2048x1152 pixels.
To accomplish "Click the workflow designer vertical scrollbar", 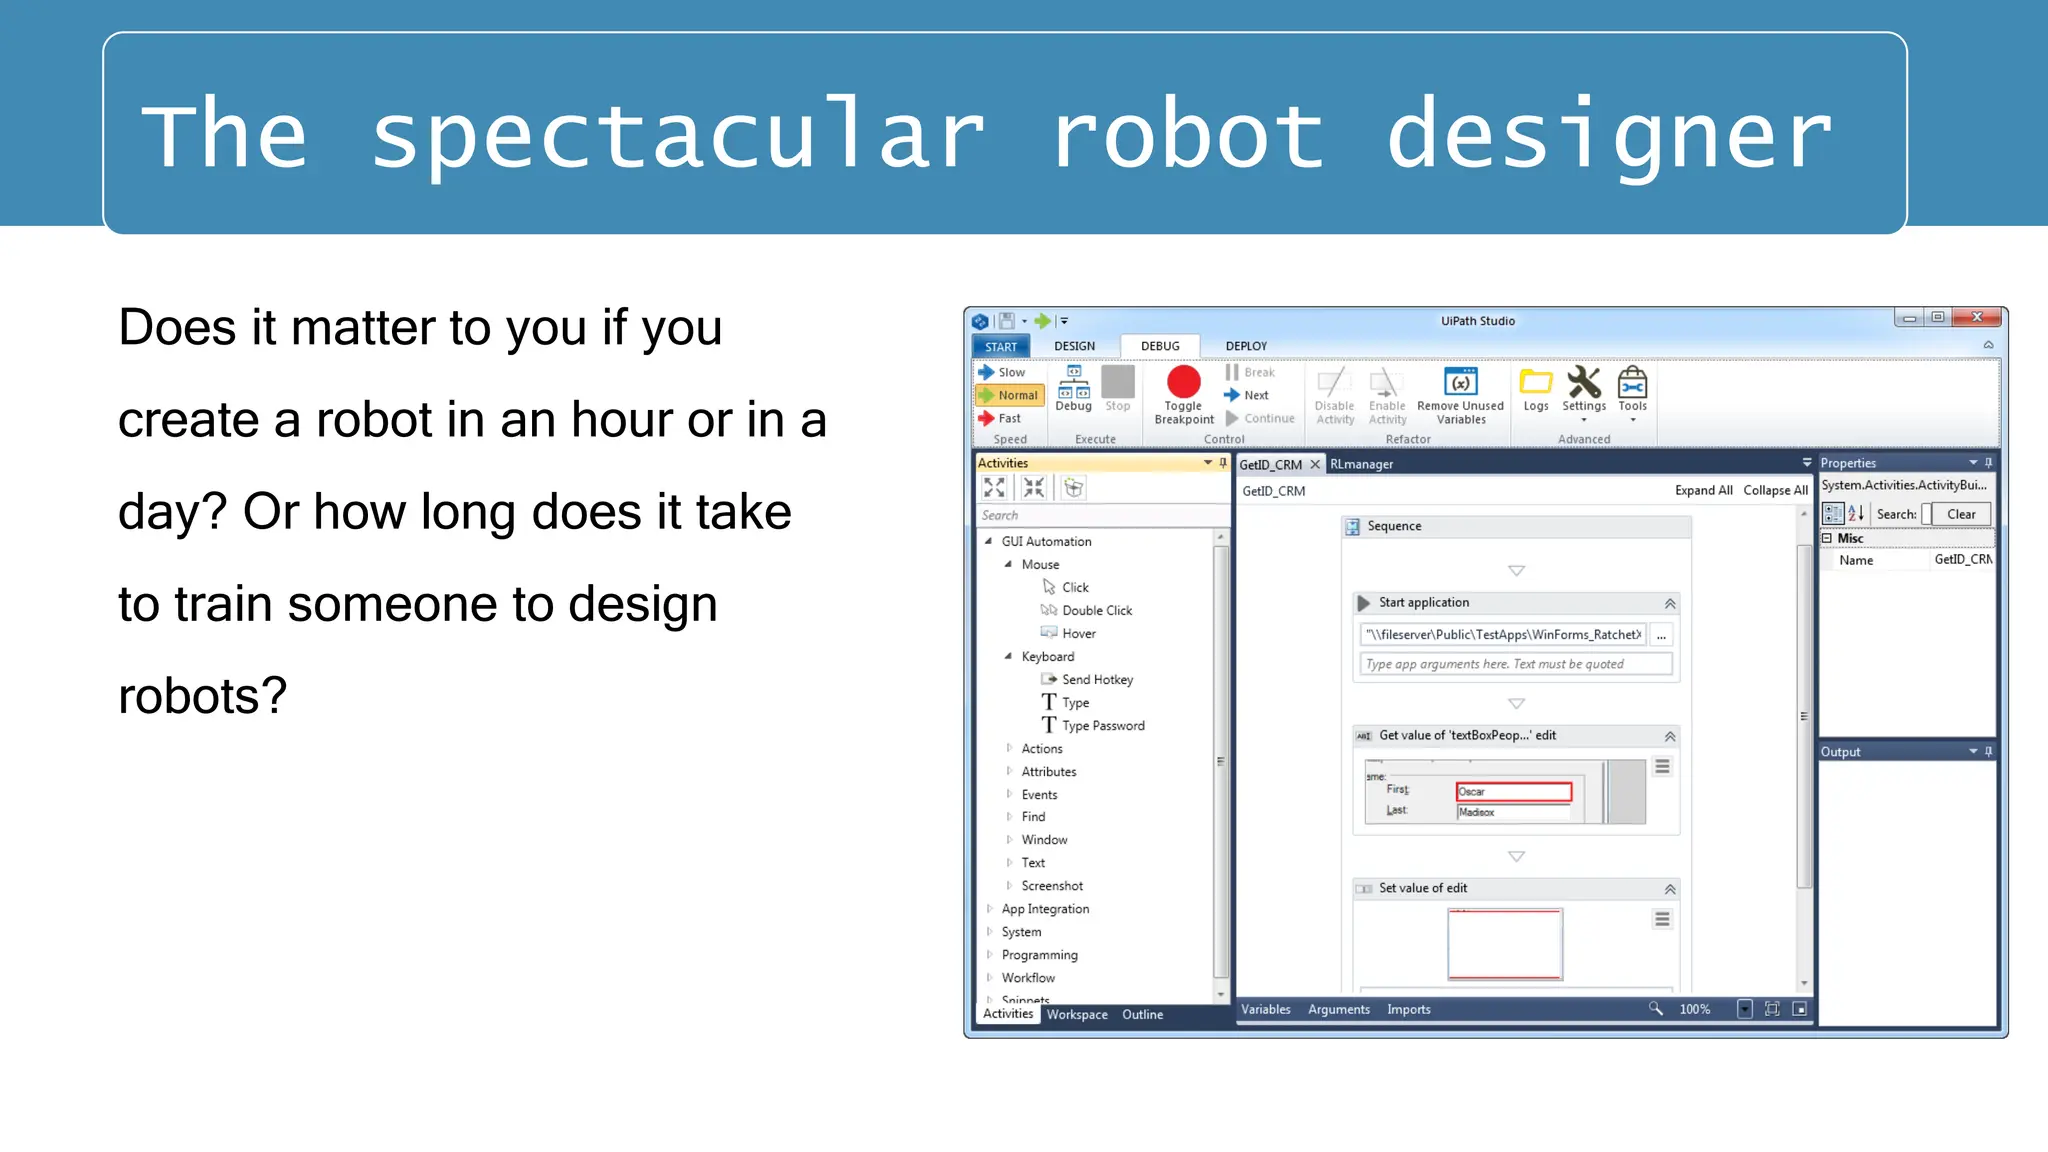I will pos(1803,716).
